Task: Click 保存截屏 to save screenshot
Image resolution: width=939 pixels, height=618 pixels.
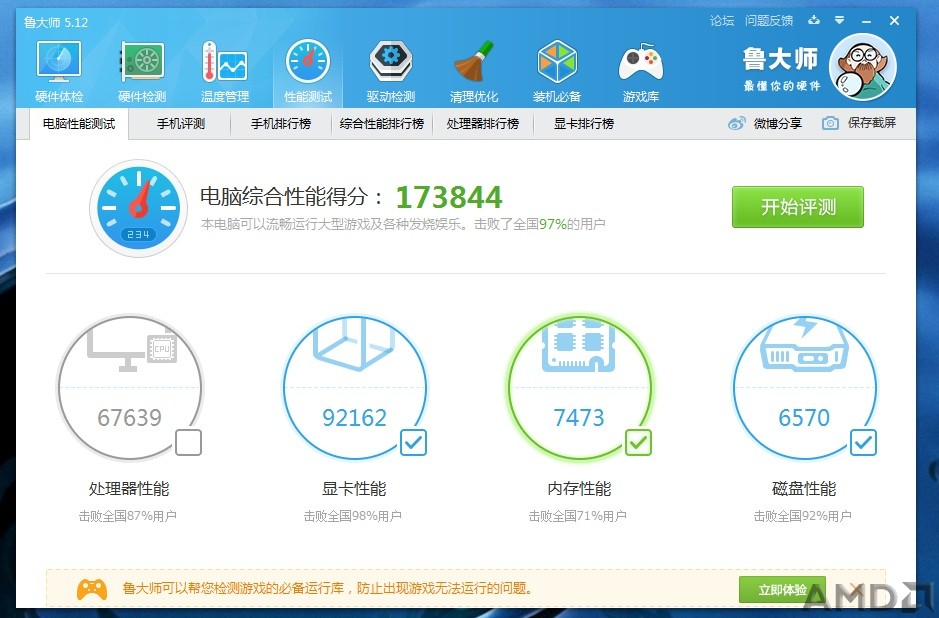Action: (x=859, y=123)
